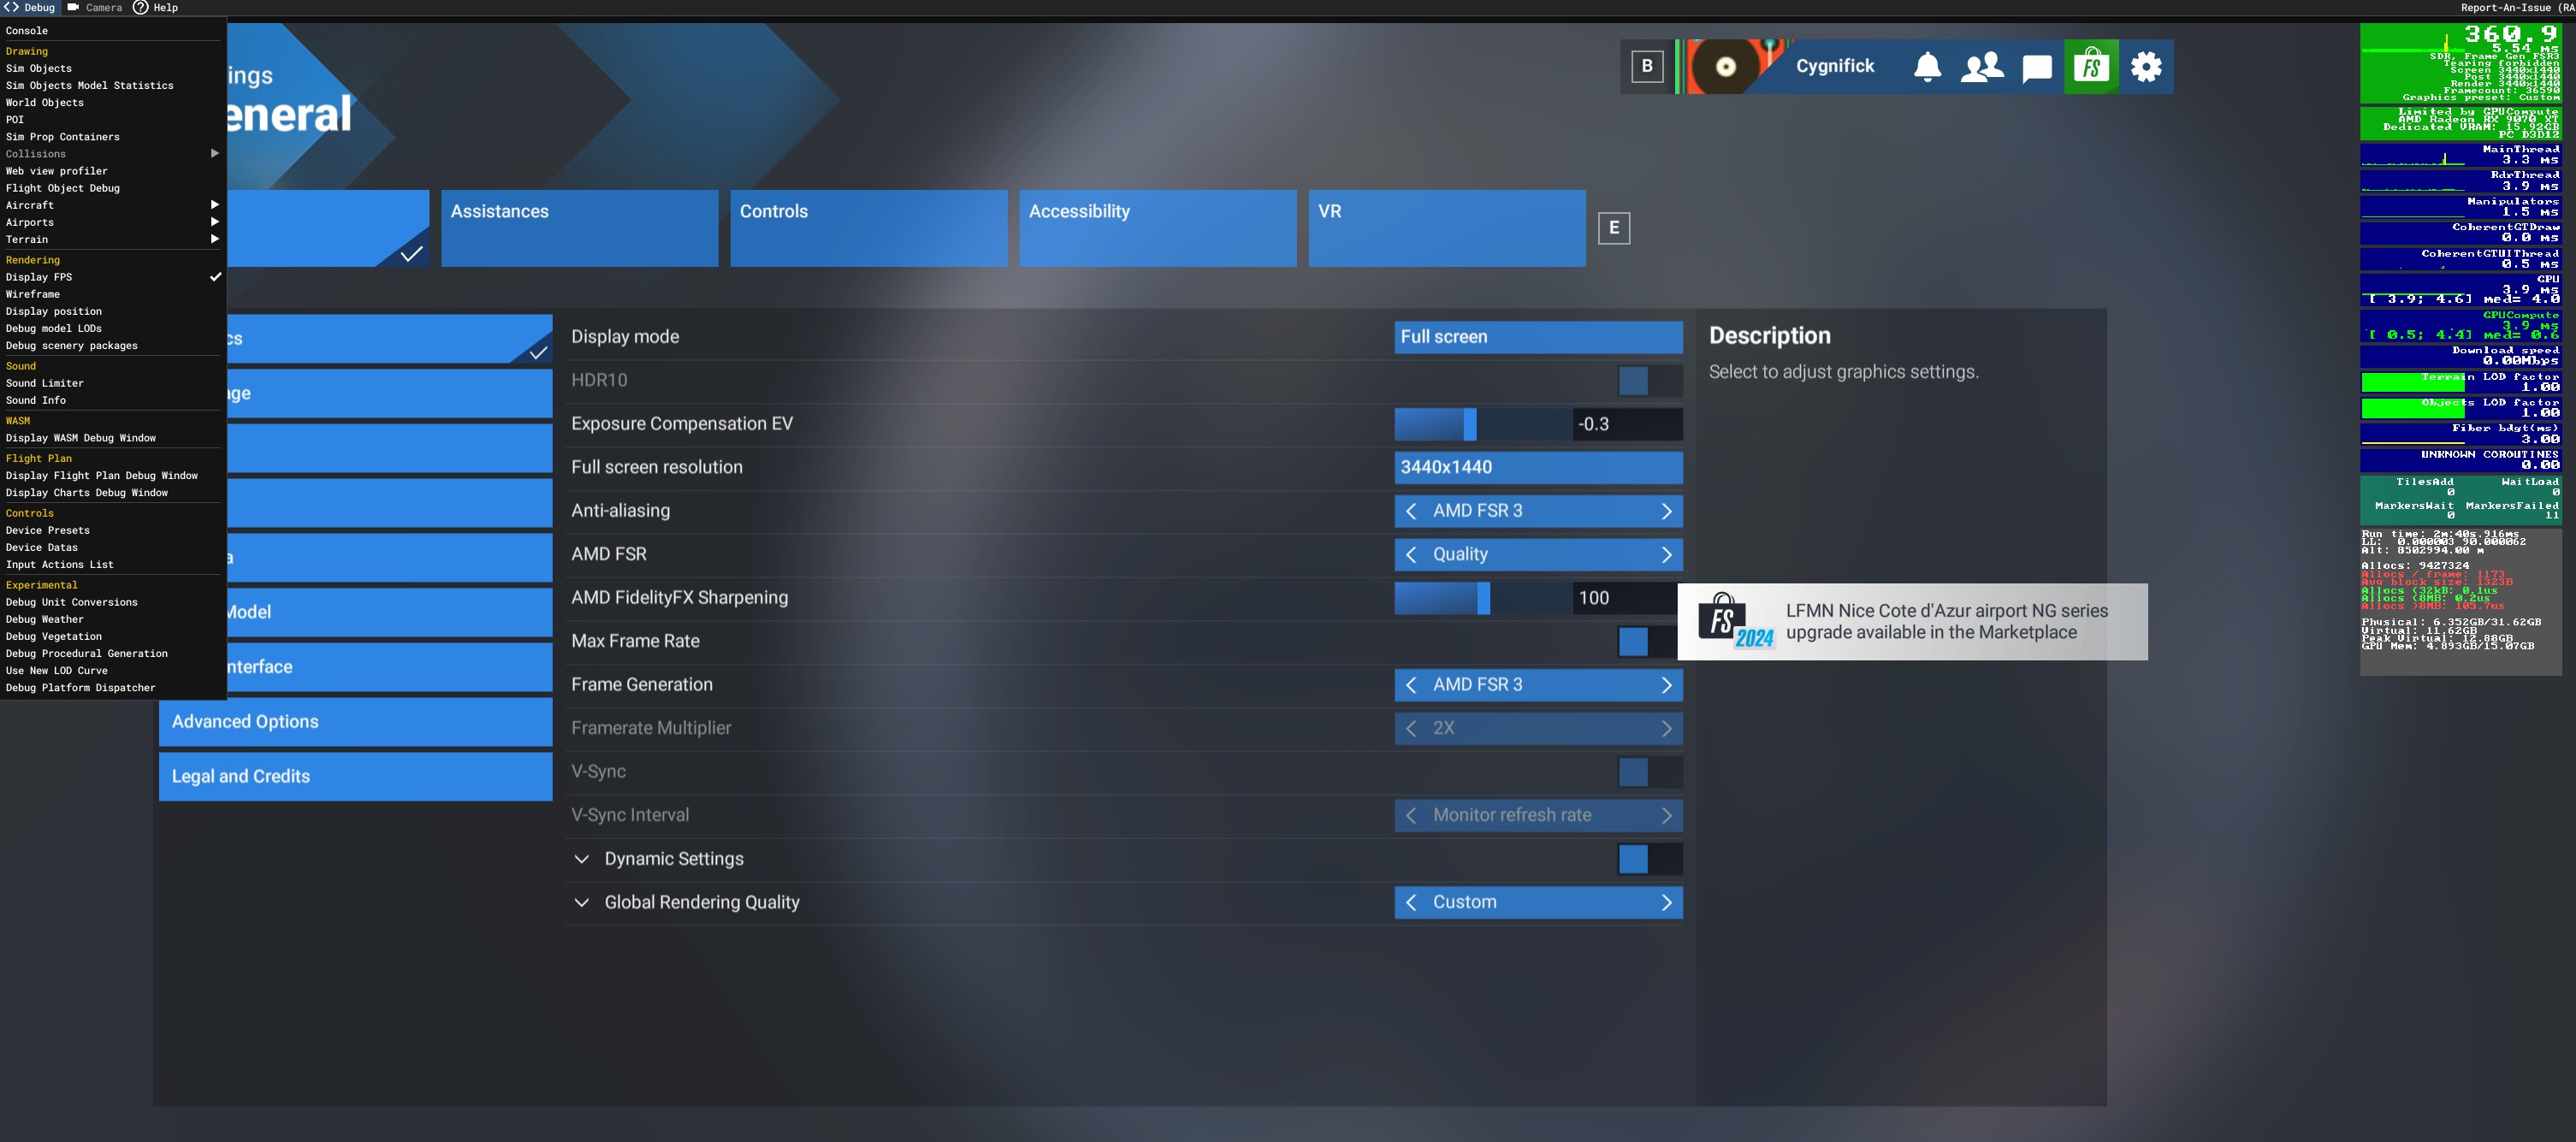Open the green Marketplace bag icon
Viewport: 2576px width, 1142px height.
[2091, 67]
